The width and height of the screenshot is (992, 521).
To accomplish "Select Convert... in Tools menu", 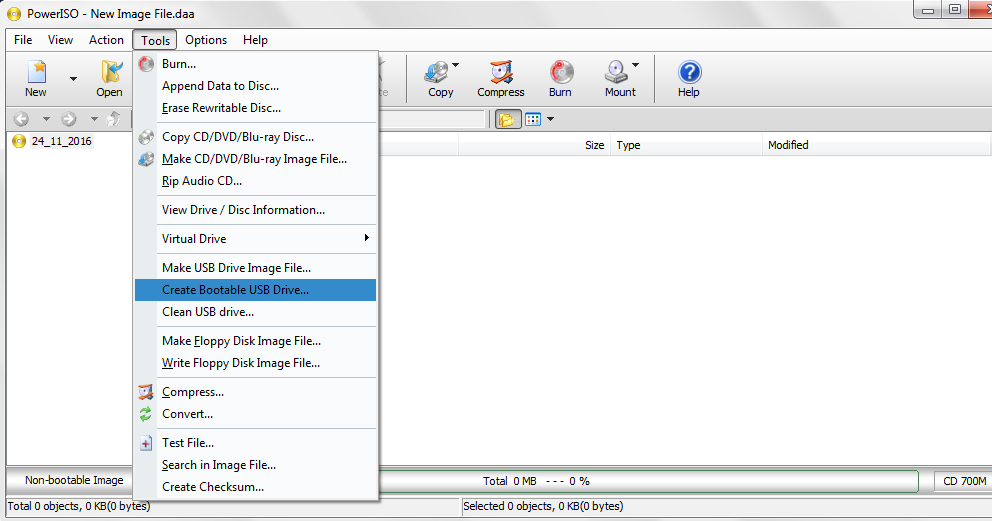I will [256, 414].
